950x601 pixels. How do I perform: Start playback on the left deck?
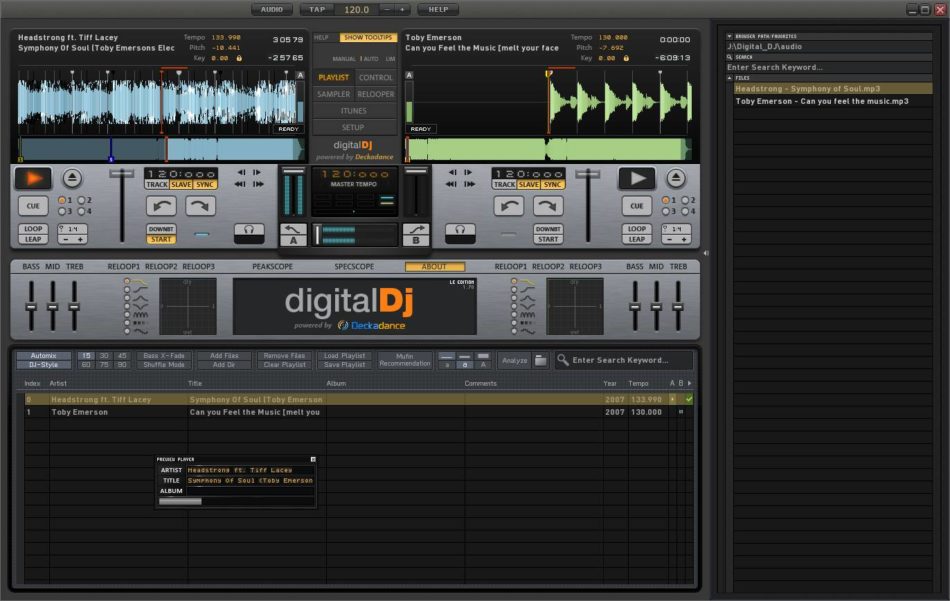[x=33, y=178]
